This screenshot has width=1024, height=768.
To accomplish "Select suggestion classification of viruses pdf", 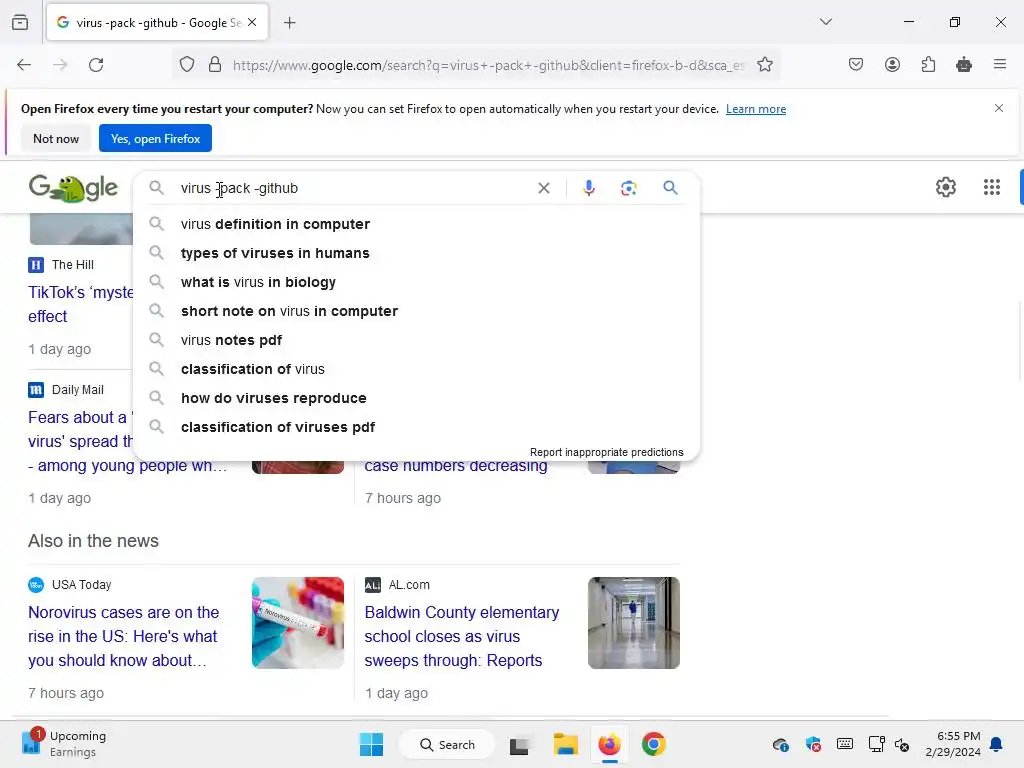I will [x=417, y=427].
